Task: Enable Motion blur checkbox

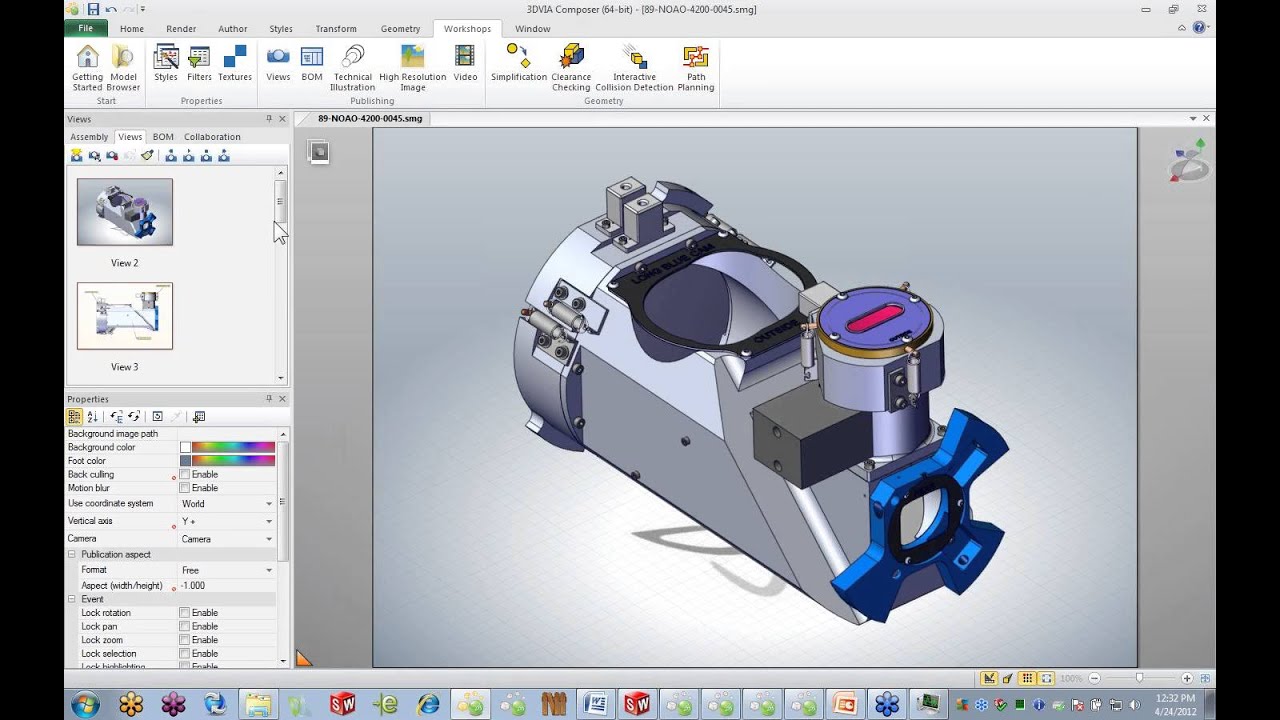Action: pyautogui.click(x=185, y=488)
